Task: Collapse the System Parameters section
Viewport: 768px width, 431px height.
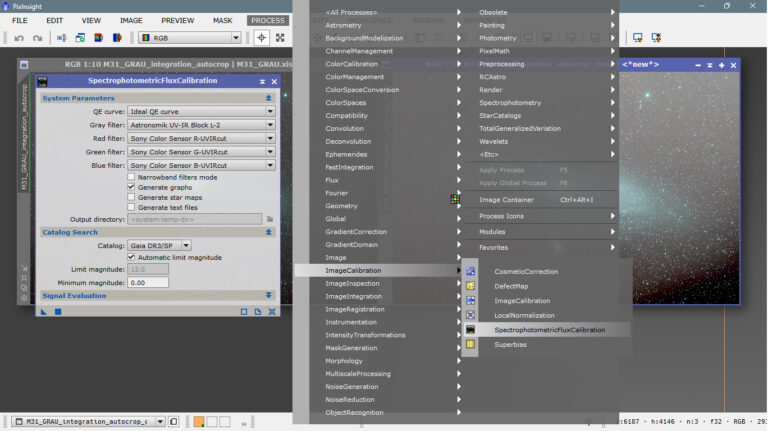Action: (x=268, y=98)
